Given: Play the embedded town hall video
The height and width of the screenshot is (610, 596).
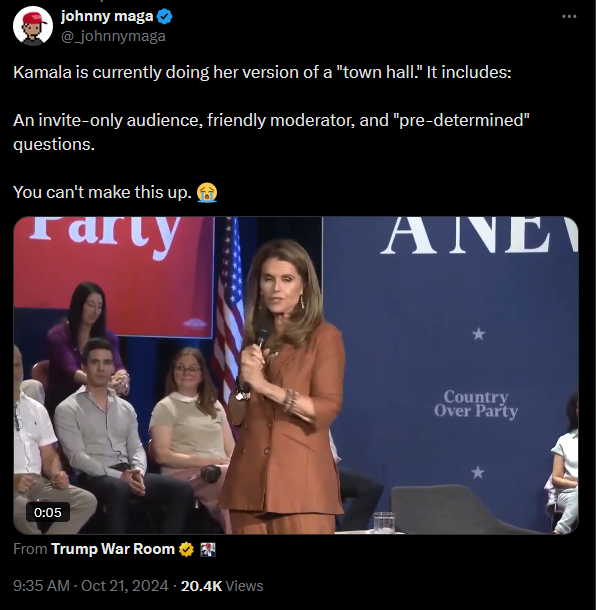Looking at the screenshot, I should click(296, 375).
